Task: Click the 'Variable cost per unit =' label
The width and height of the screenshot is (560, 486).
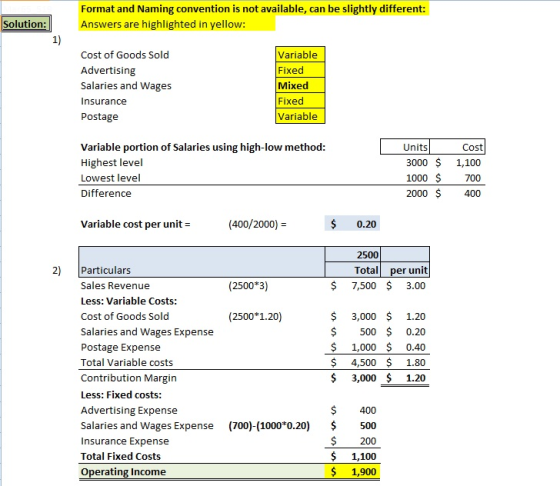Action: point(135,224)
